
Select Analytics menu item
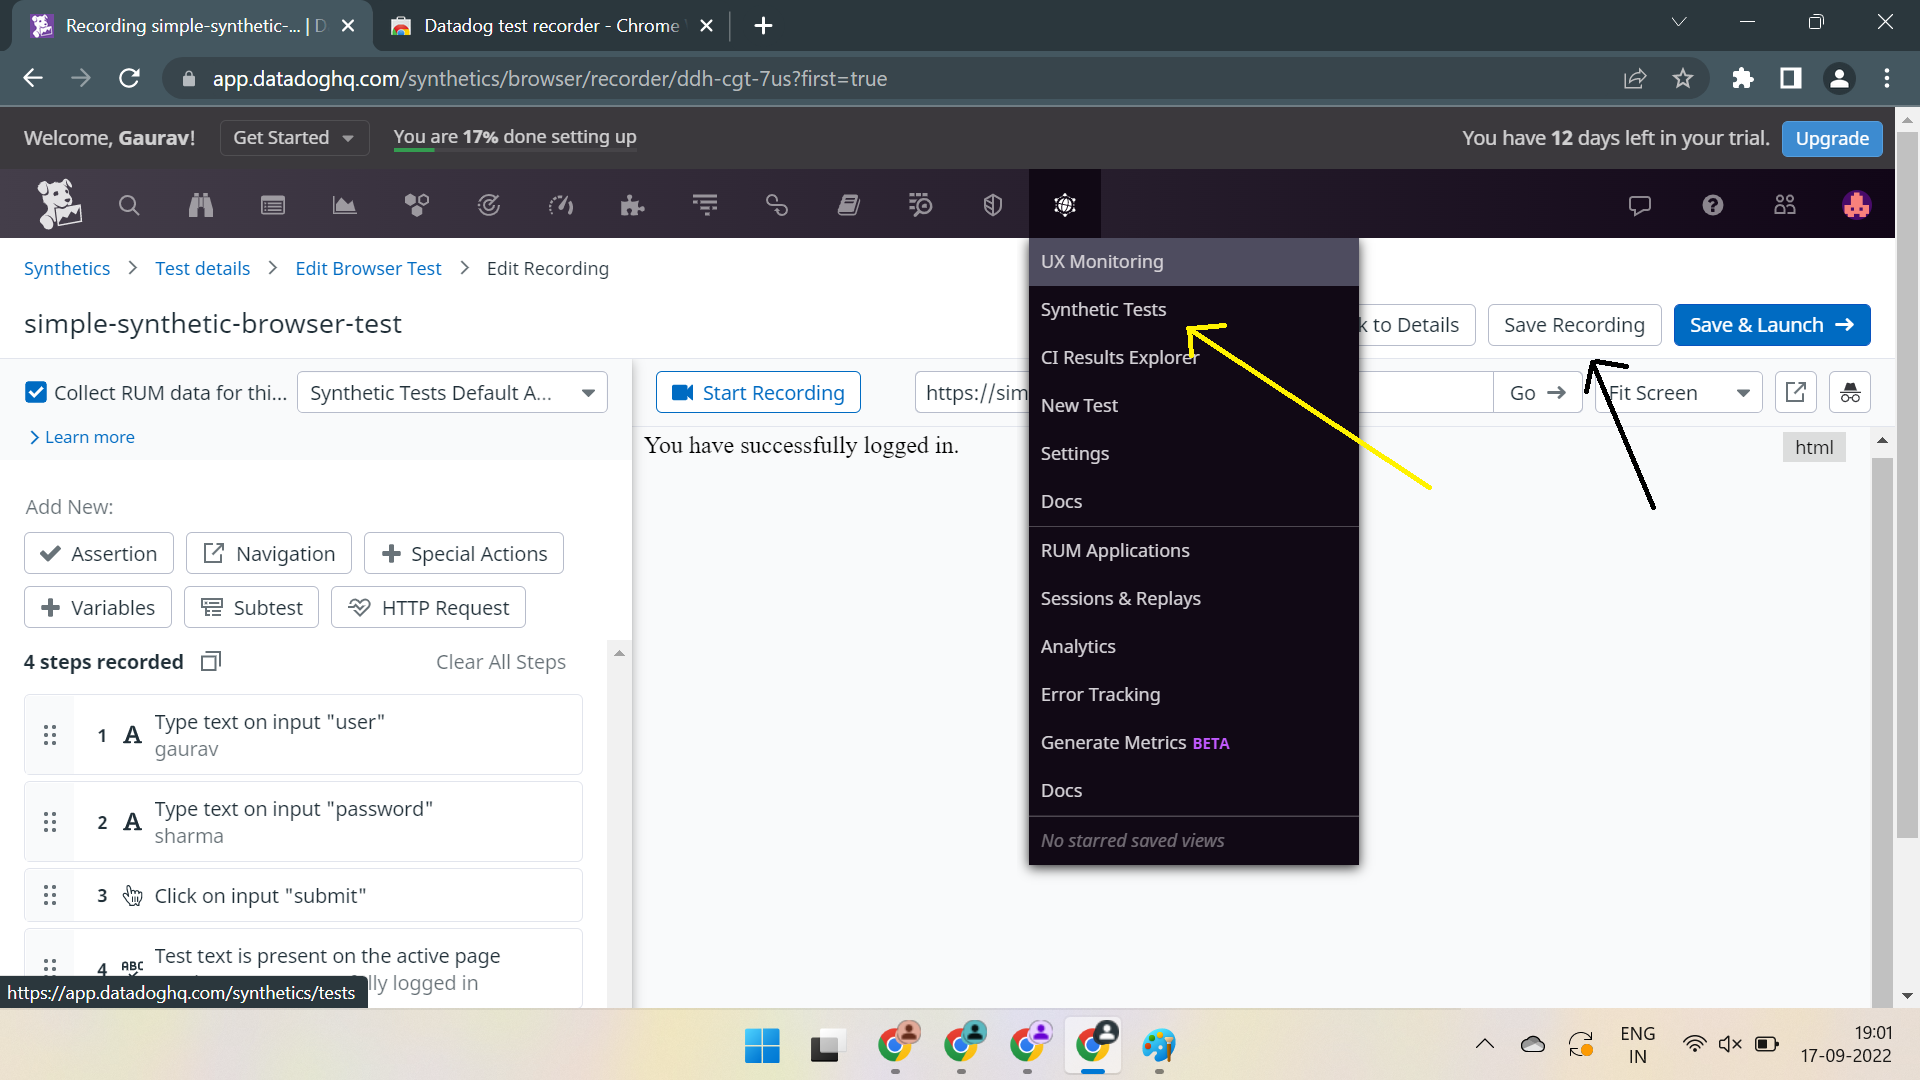[1193, 647]
